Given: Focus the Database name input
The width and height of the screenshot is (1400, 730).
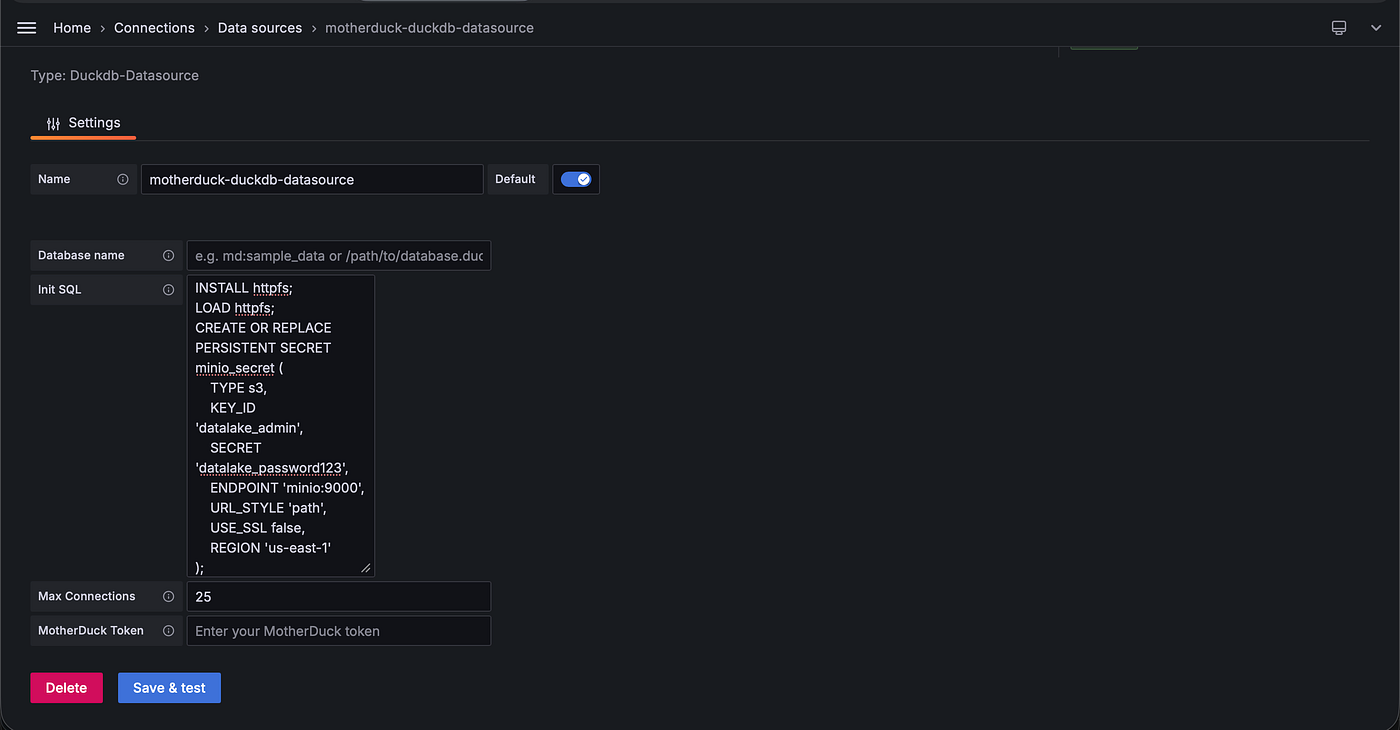Looking at the screenshot, I should (339, 255).
